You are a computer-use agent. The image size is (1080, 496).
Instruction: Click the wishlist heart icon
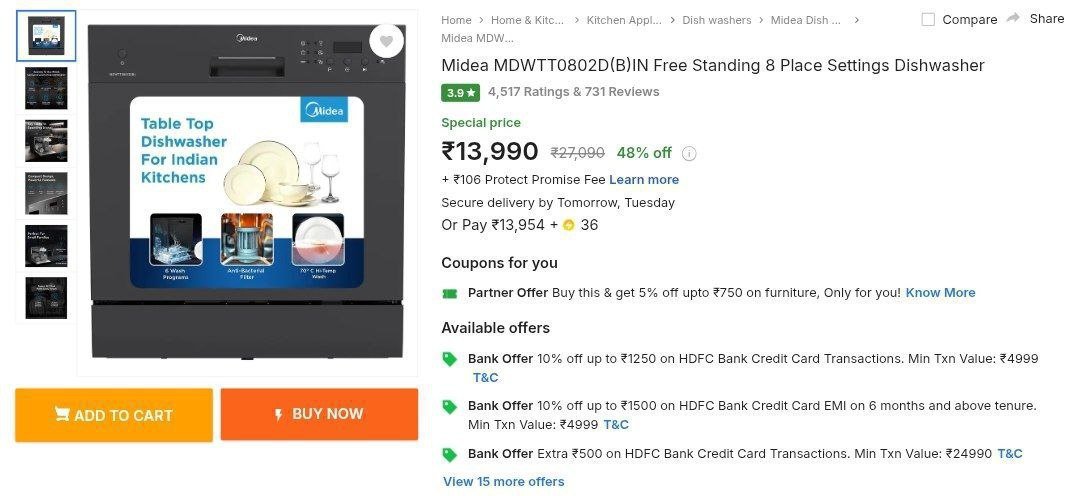[386, 41]
